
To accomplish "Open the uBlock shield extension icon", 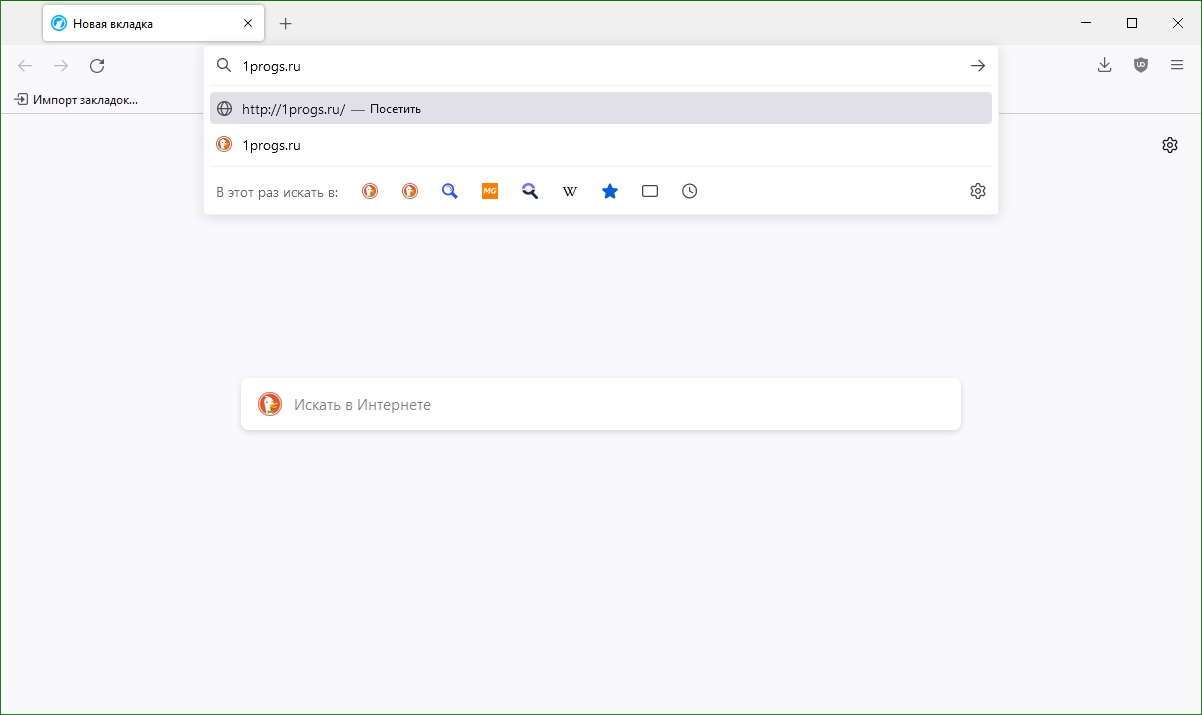I will tap(1141, 65).
